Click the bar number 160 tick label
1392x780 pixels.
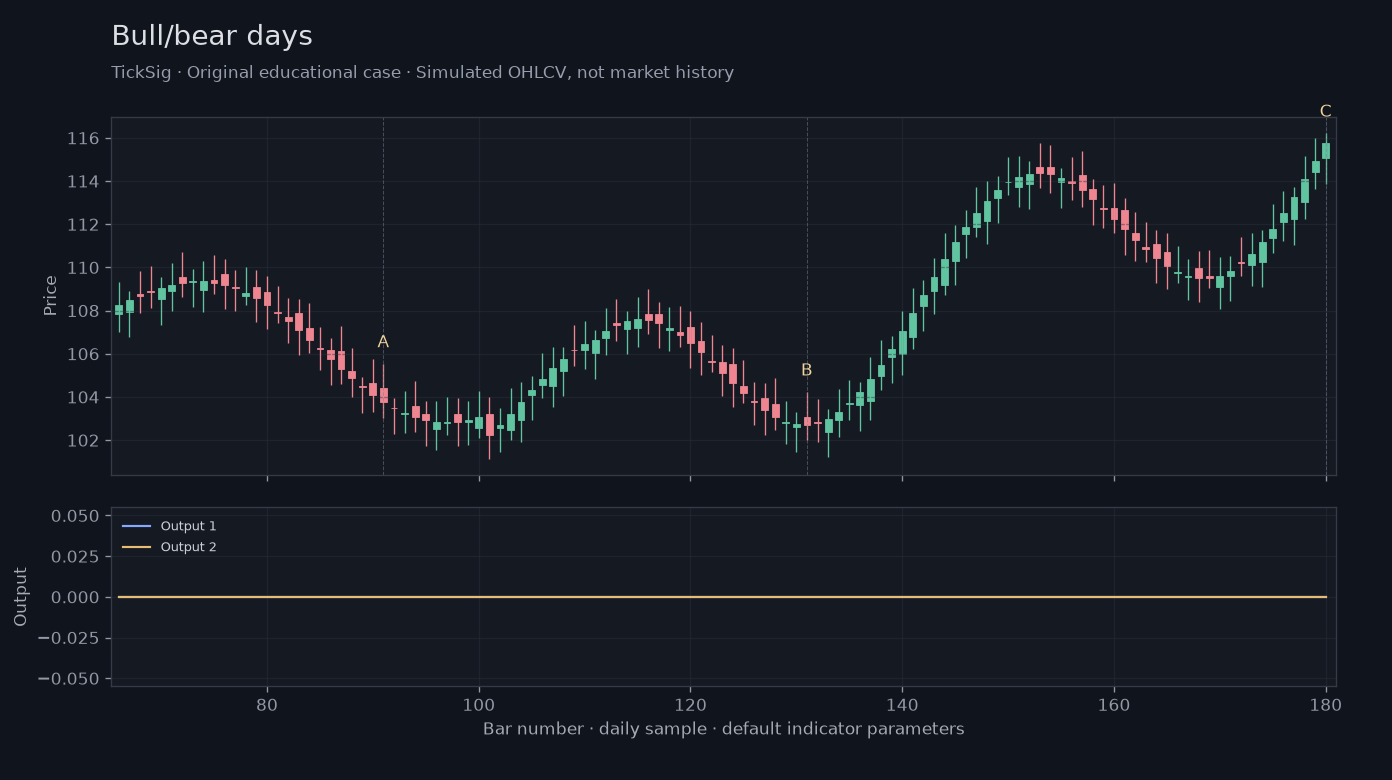pos(1114,704)
